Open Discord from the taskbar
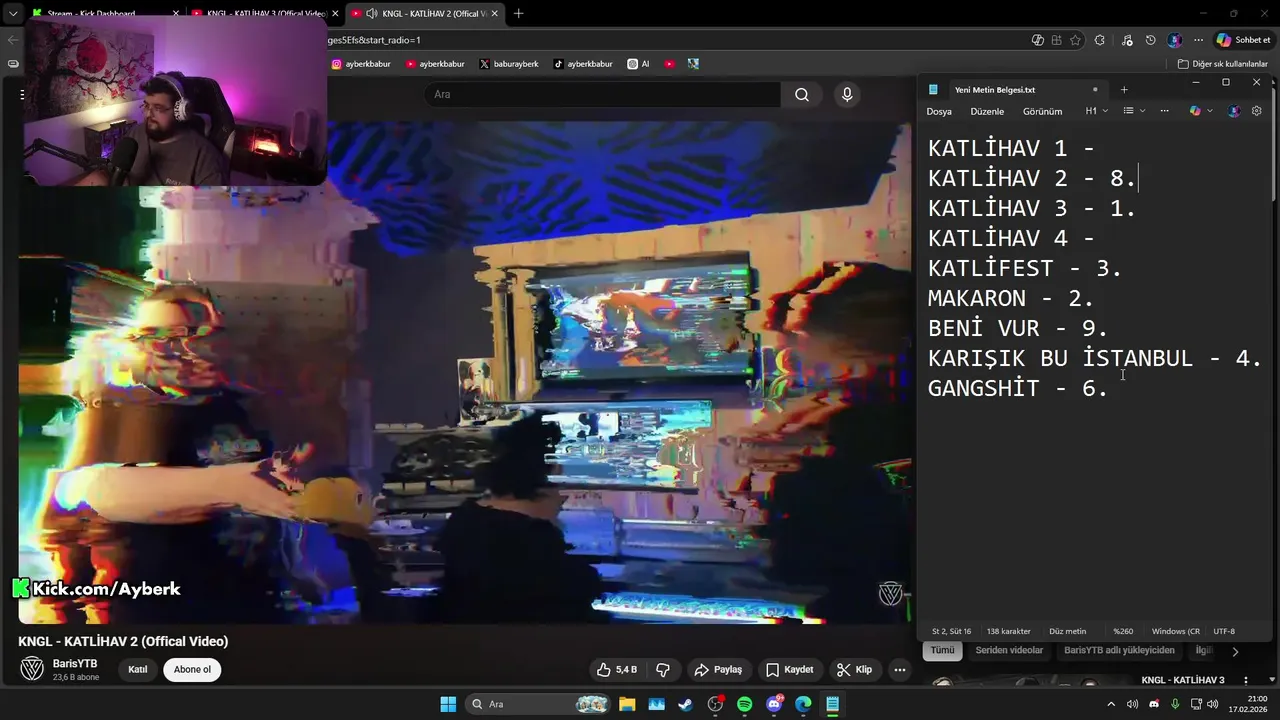This screenshot has height=720, width=1280. 774,704
